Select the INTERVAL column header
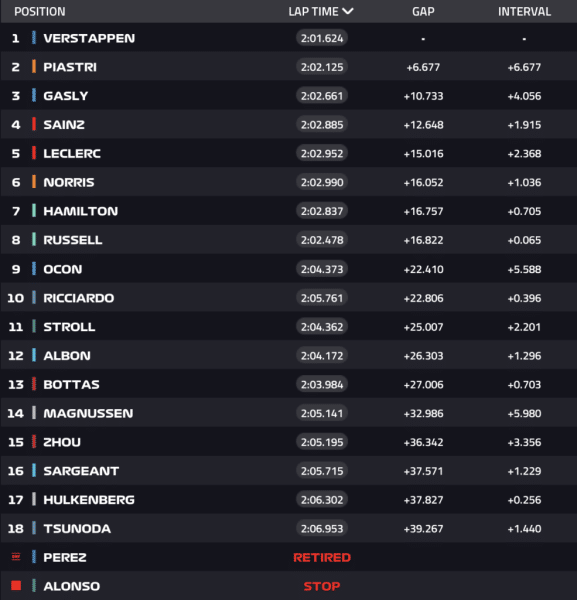This screenshot has height=600, width=577. point(524,11)
